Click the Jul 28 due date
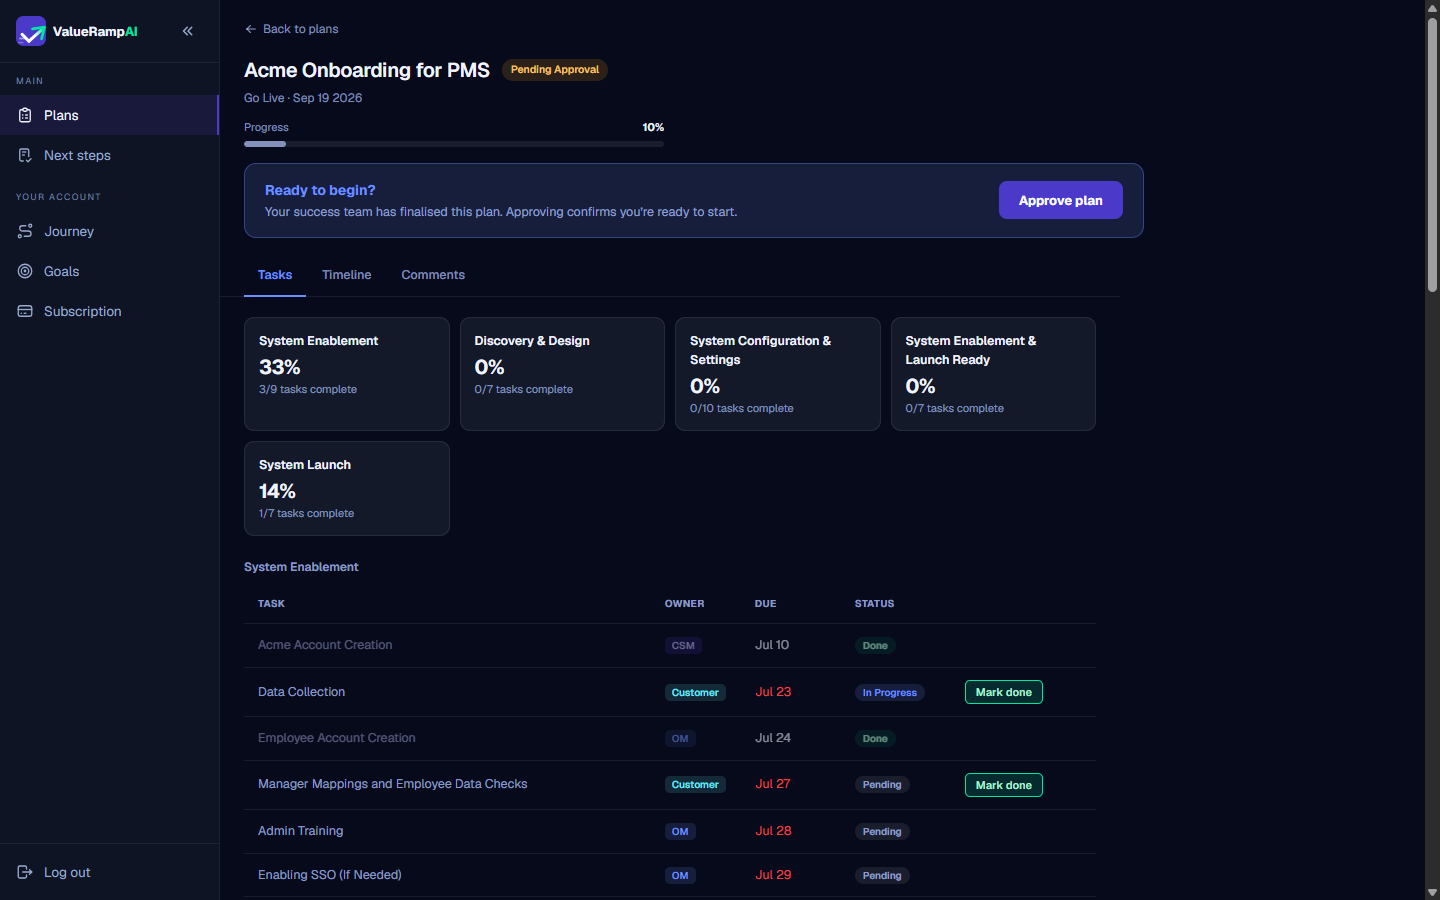The width and height of the screenshot is (1440, 900). 773,831
